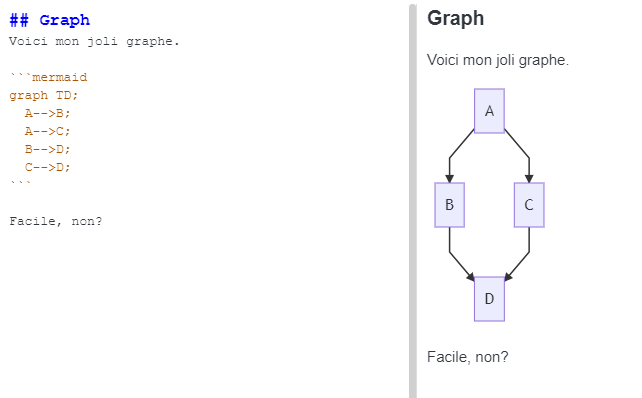Screen dimensions: 642x398
Task: Click the 'B-->D;' code line
Action: 47,149
